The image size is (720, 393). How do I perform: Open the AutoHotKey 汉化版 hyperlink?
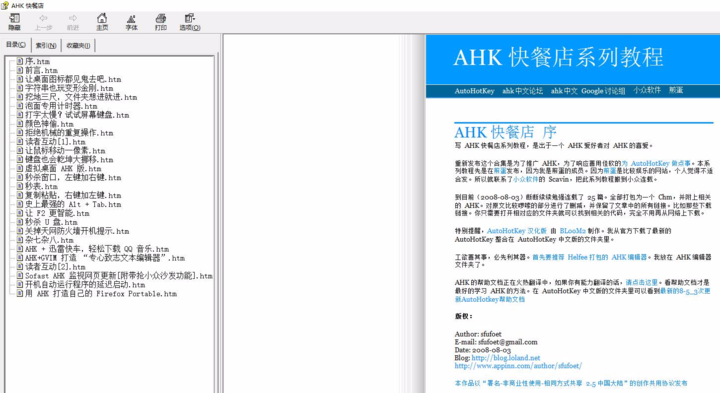[517, 231]
